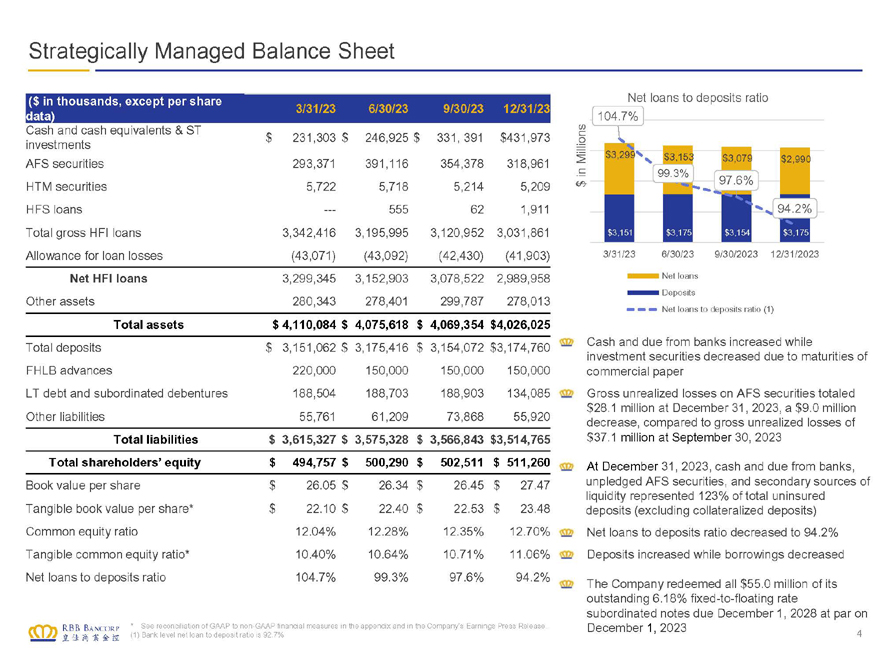Viewport: 880px width, 660px height.
Task: Click the $2,990 yellow bar for 12/31/2023
Action: click(795, 171)
